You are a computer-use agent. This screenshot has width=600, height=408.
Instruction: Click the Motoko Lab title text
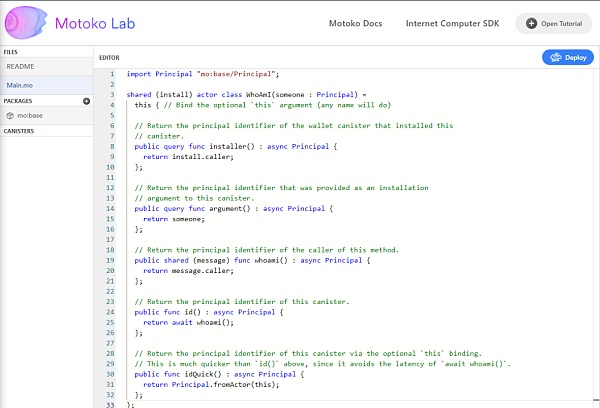coord(95,23)
